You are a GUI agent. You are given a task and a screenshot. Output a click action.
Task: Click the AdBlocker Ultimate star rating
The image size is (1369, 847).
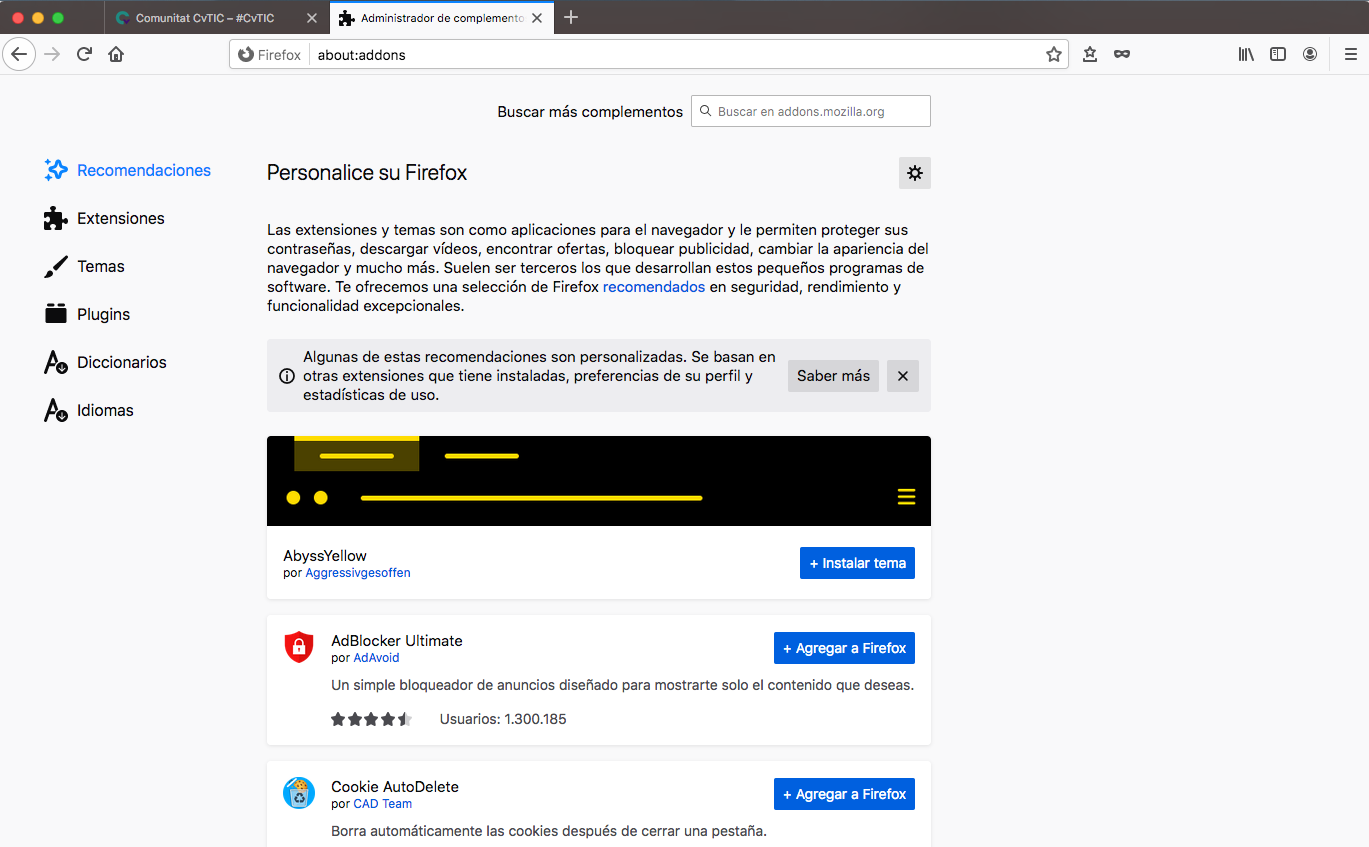(371, 719)
